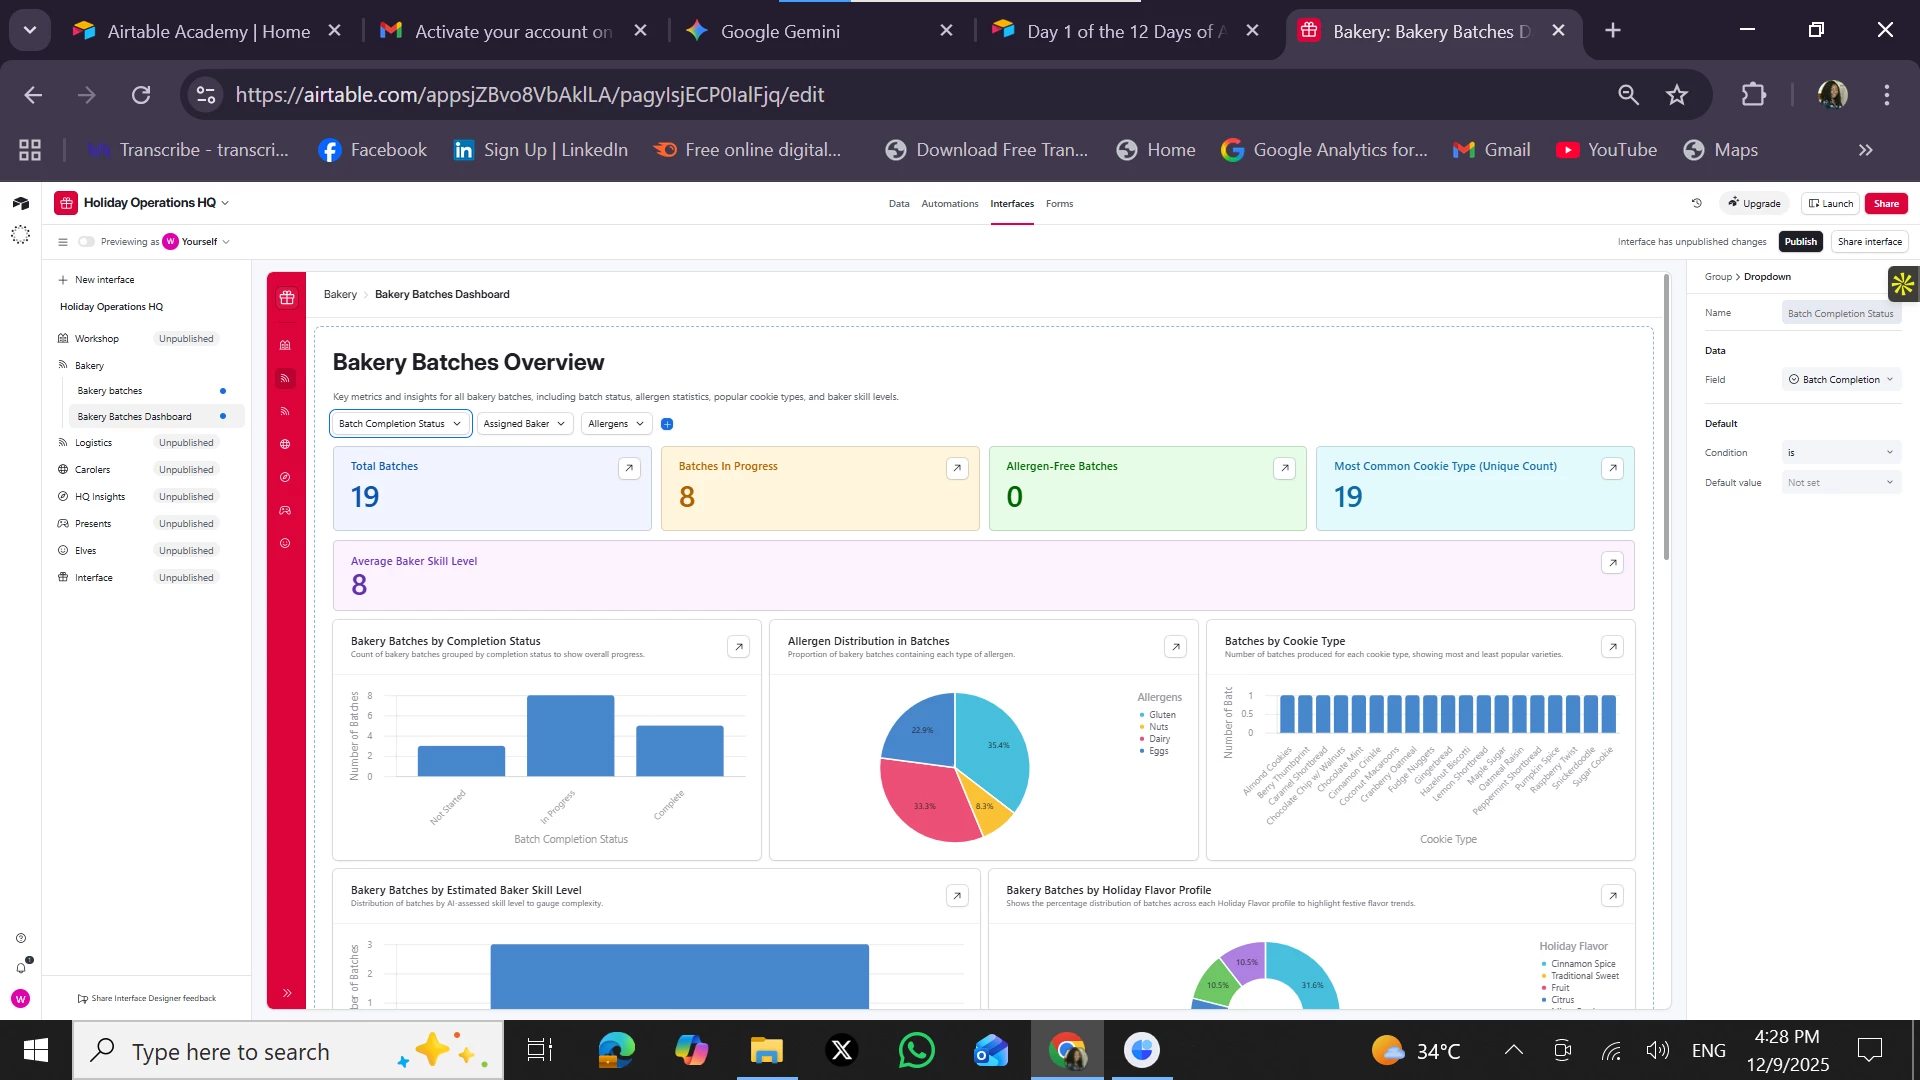Click the blue add filter plus icon
This screenshot has width=1920, height=1080.
[x=667, y=424]
